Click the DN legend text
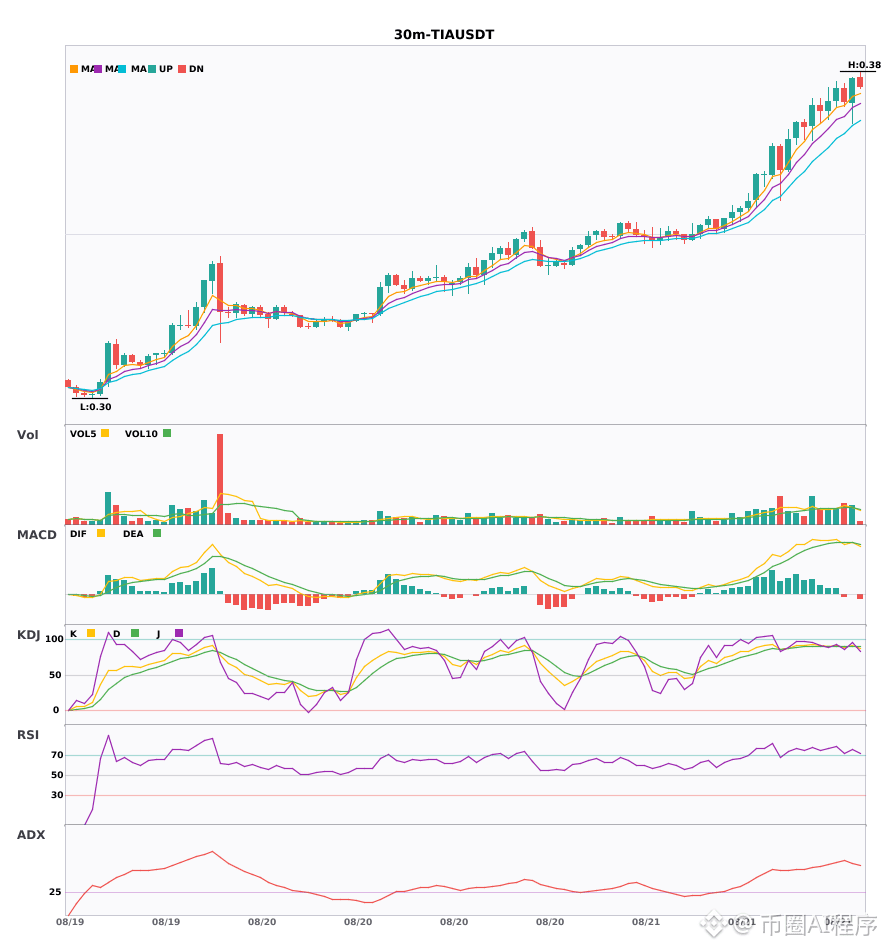The image size is (885, 950). [196, 69]
